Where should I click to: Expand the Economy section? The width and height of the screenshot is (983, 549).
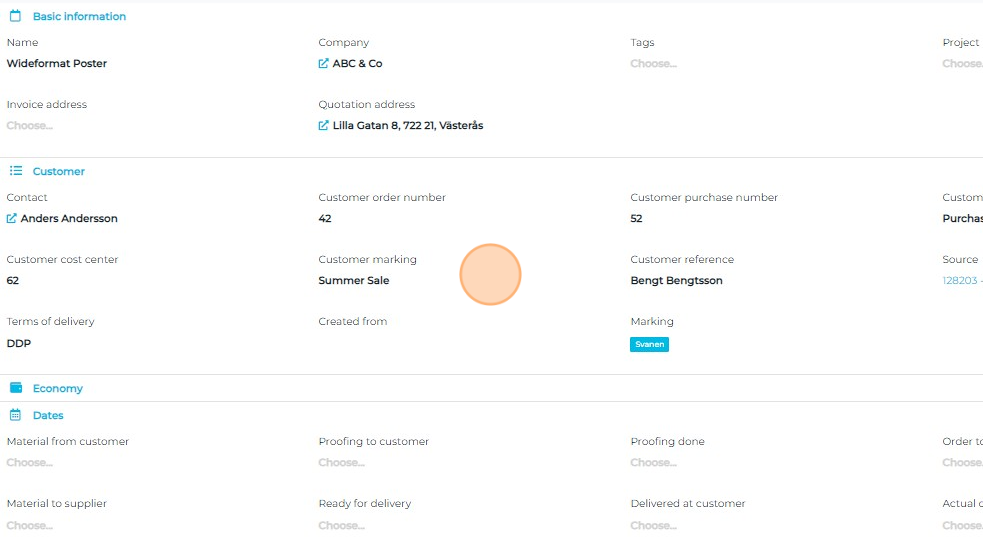[57, 388]
